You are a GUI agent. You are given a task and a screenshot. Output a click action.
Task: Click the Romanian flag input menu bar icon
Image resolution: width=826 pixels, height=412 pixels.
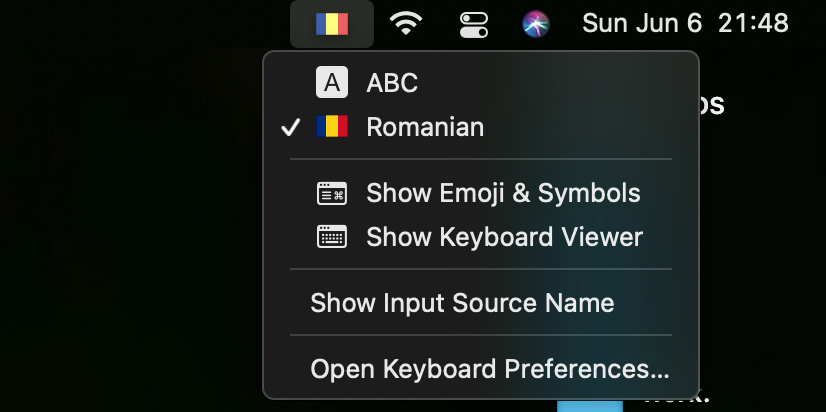[x=332, y=23]
